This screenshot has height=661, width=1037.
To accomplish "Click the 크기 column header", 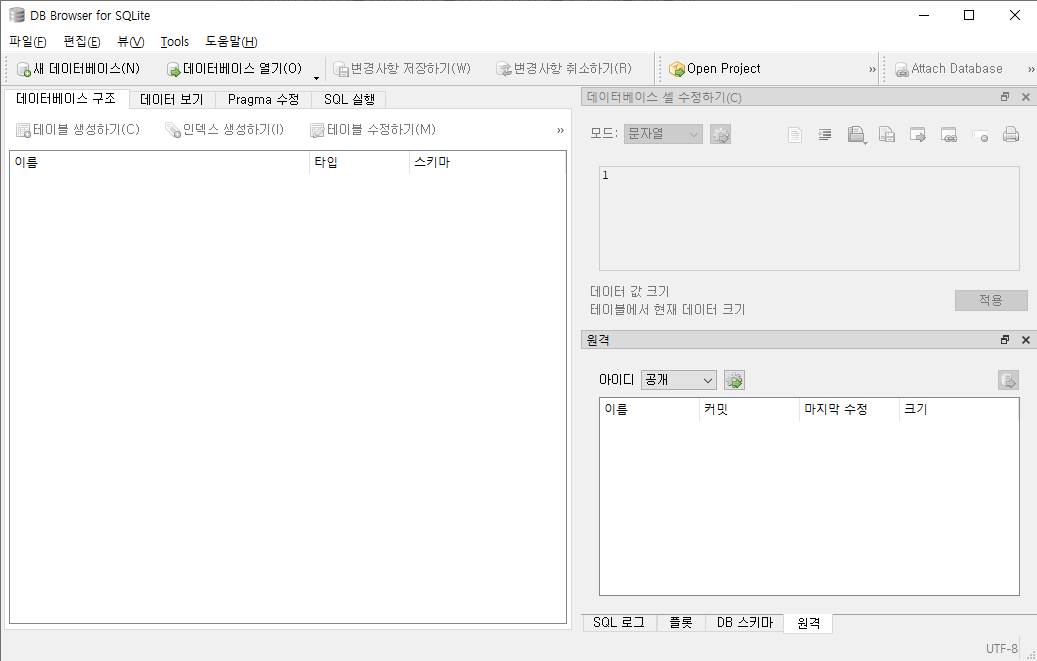I will pyautogui.click(x=959, y=410).
